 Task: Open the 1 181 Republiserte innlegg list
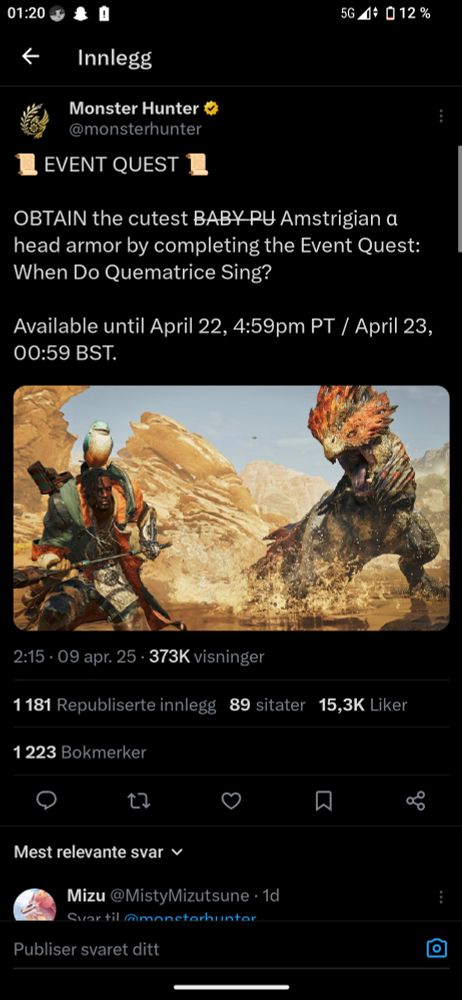tap(114, 705)
